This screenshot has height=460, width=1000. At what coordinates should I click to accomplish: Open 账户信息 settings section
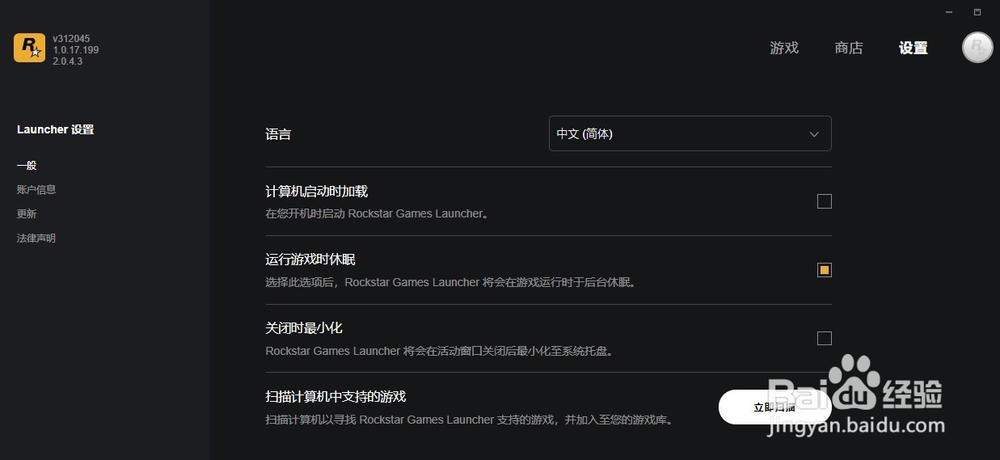point(36,189)
